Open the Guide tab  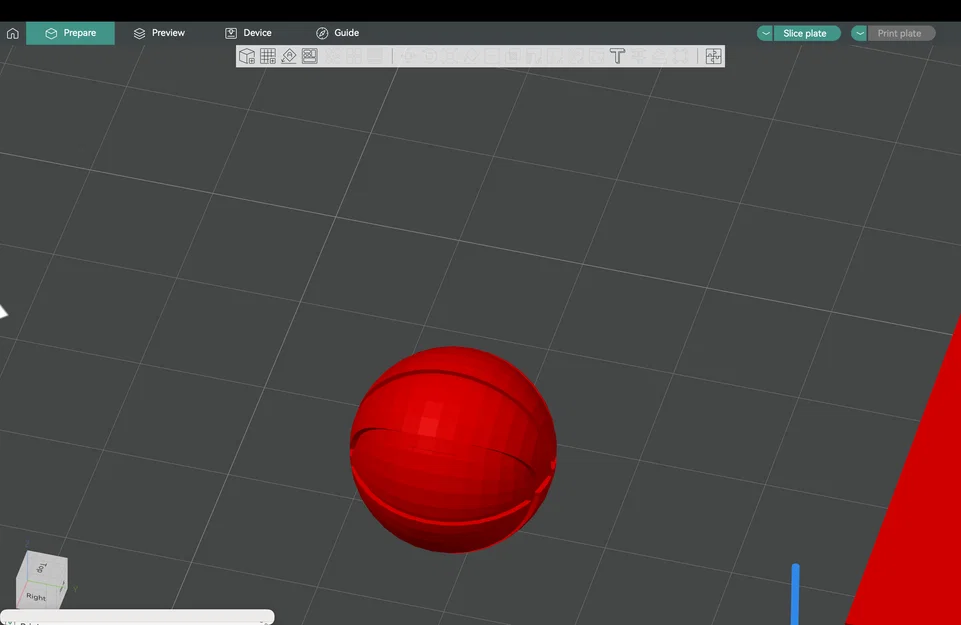point(338,33)
